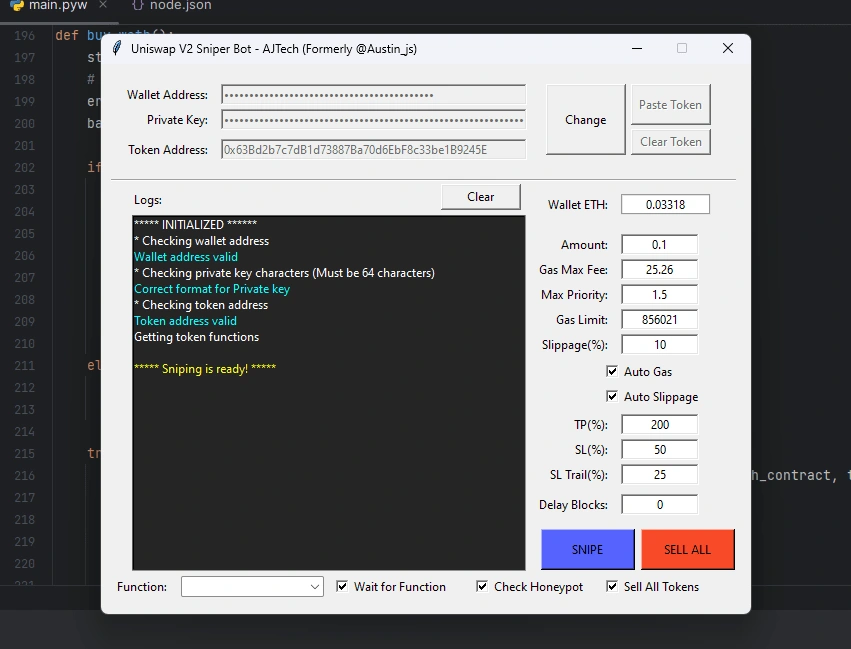This screenshot has width=851, height=649.
Task: Close the main.pyw editor tab
Action: (103, 5)
